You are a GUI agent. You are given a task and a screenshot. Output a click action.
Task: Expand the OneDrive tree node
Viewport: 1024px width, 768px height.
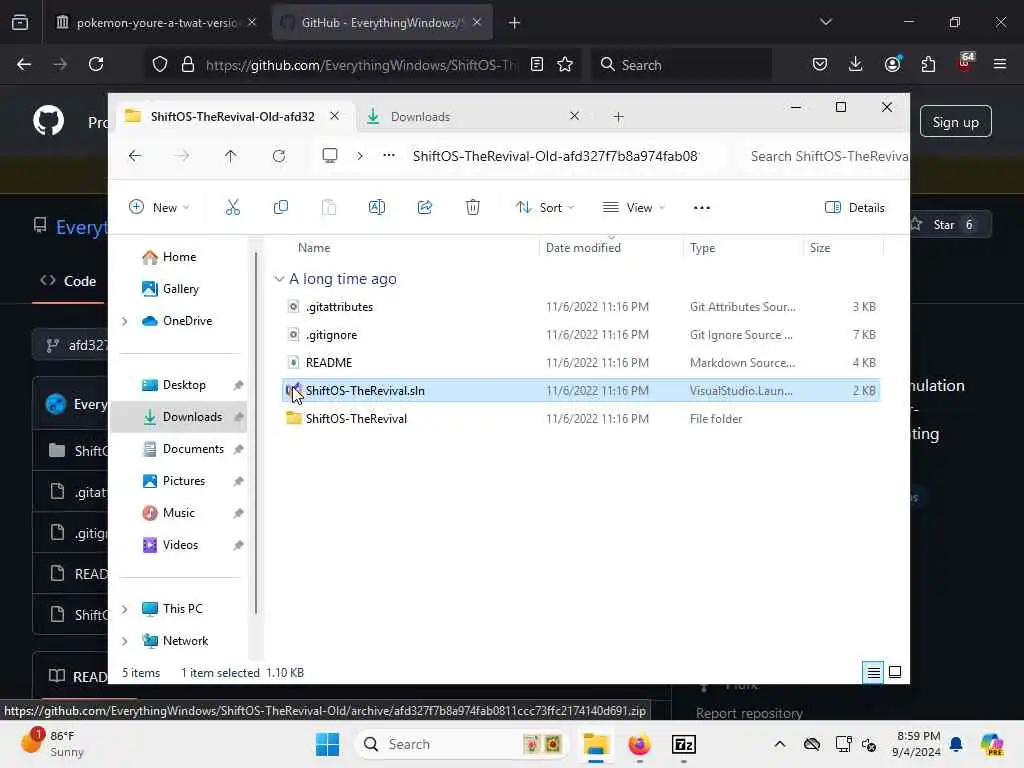[125, 321]
